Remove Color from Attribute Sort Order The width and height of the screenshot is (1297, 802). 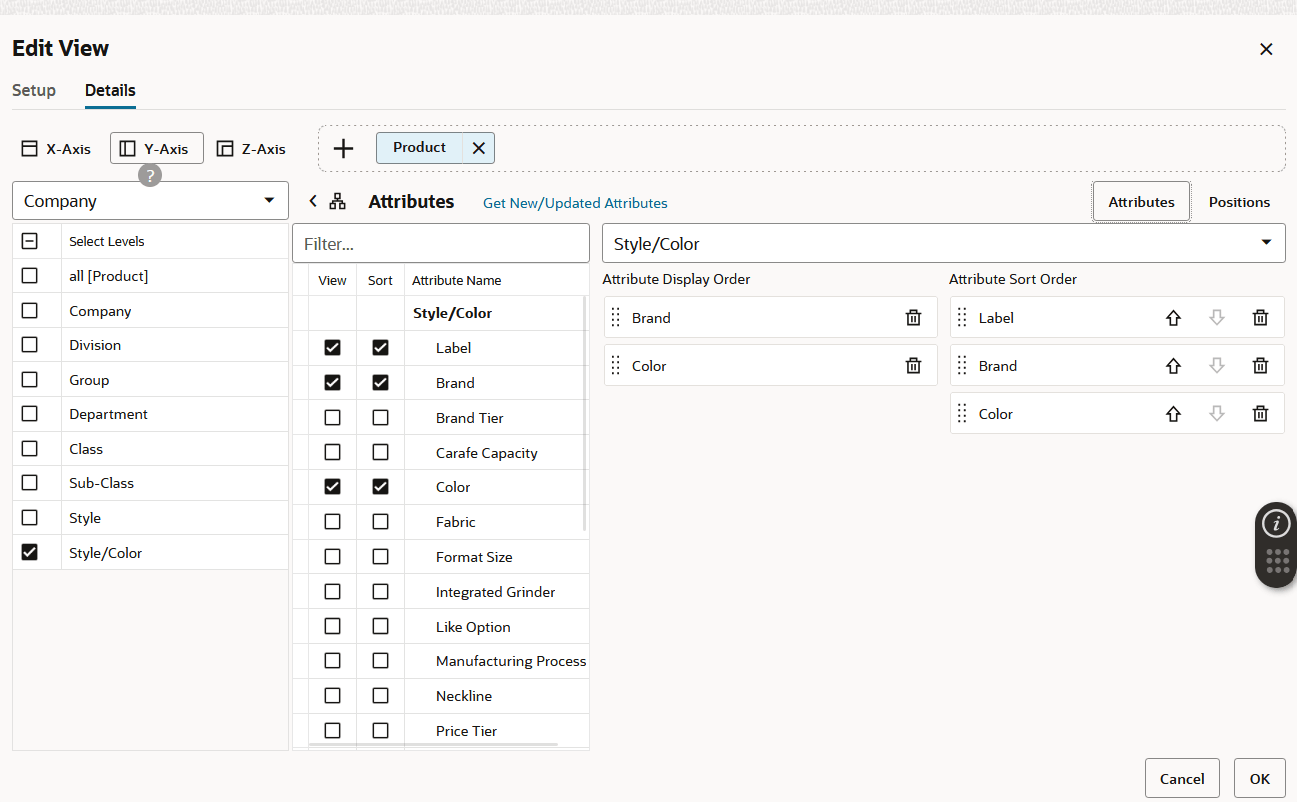pos(1260,413)
